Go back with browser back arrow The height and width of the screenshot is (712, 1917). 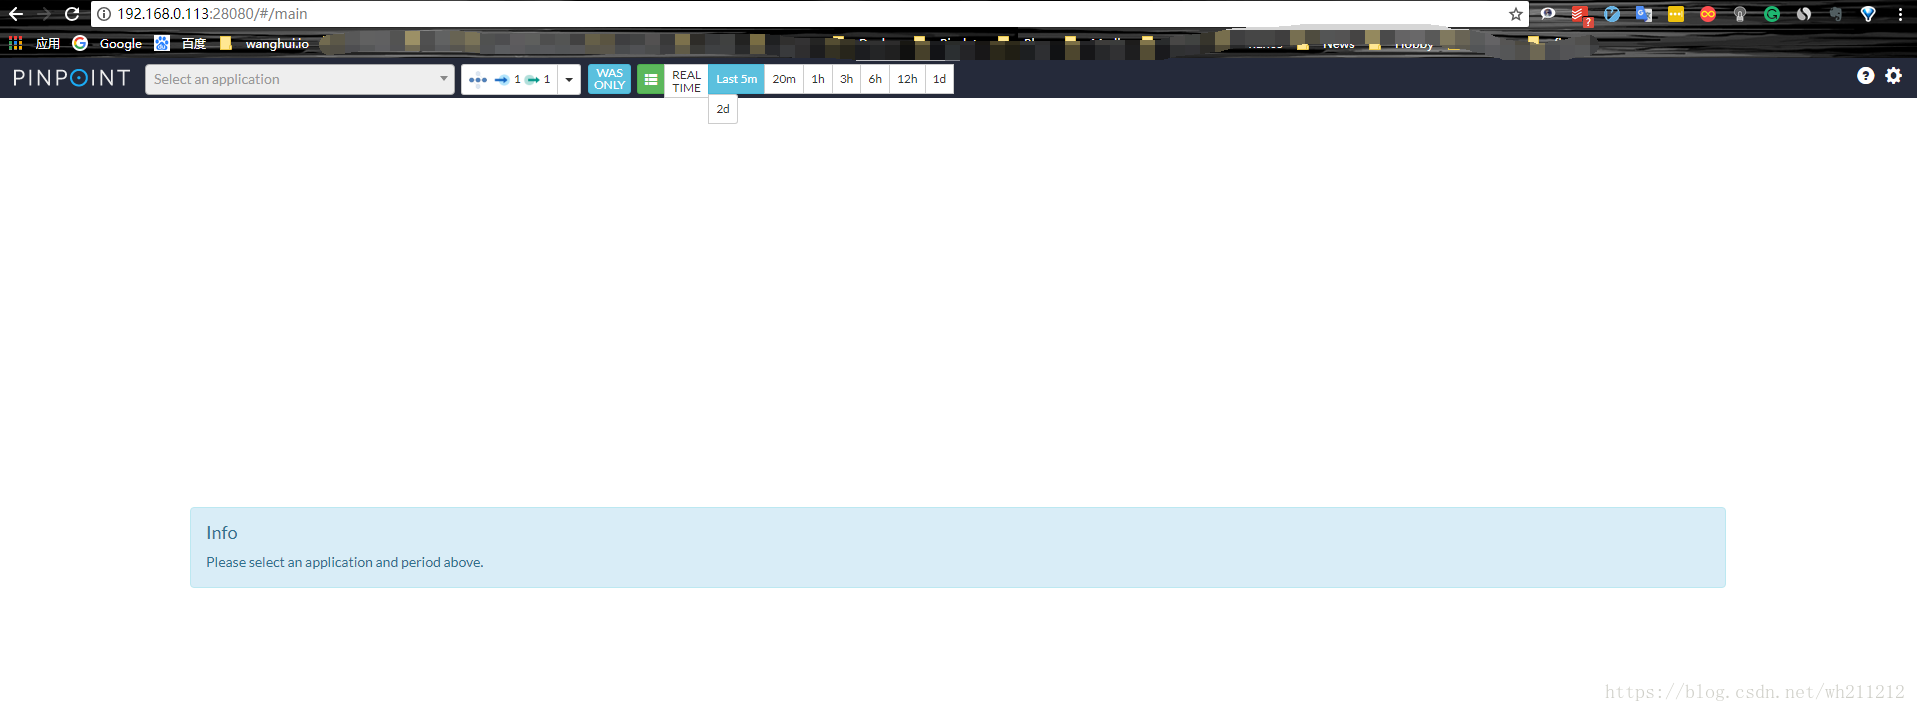point(16,14)
